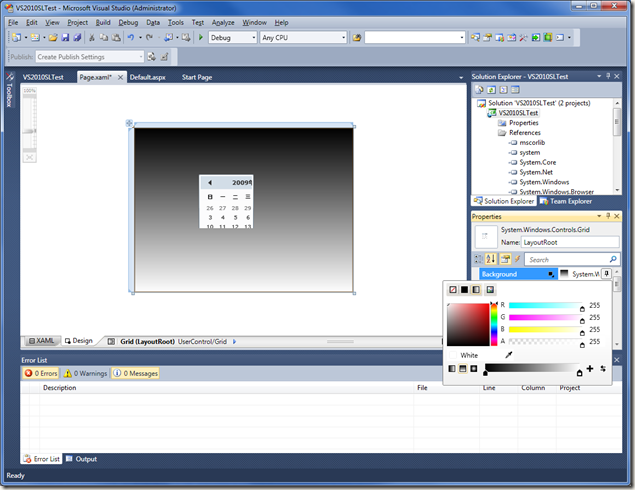This screenshot has height=490, width=635.
Task: Select System.Core in References
Action: (537, 162)
